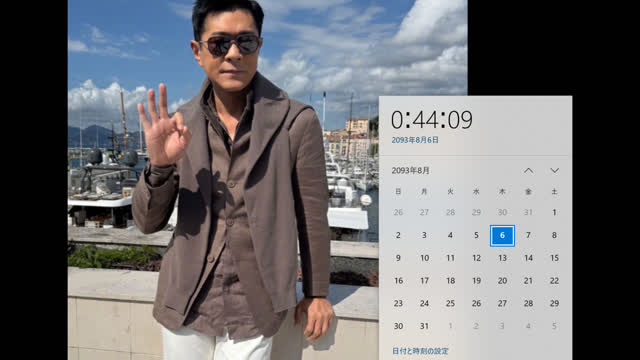Open the 2093年8月 month header view
Viewport: 640px width, 360px height.
point(411,171)
